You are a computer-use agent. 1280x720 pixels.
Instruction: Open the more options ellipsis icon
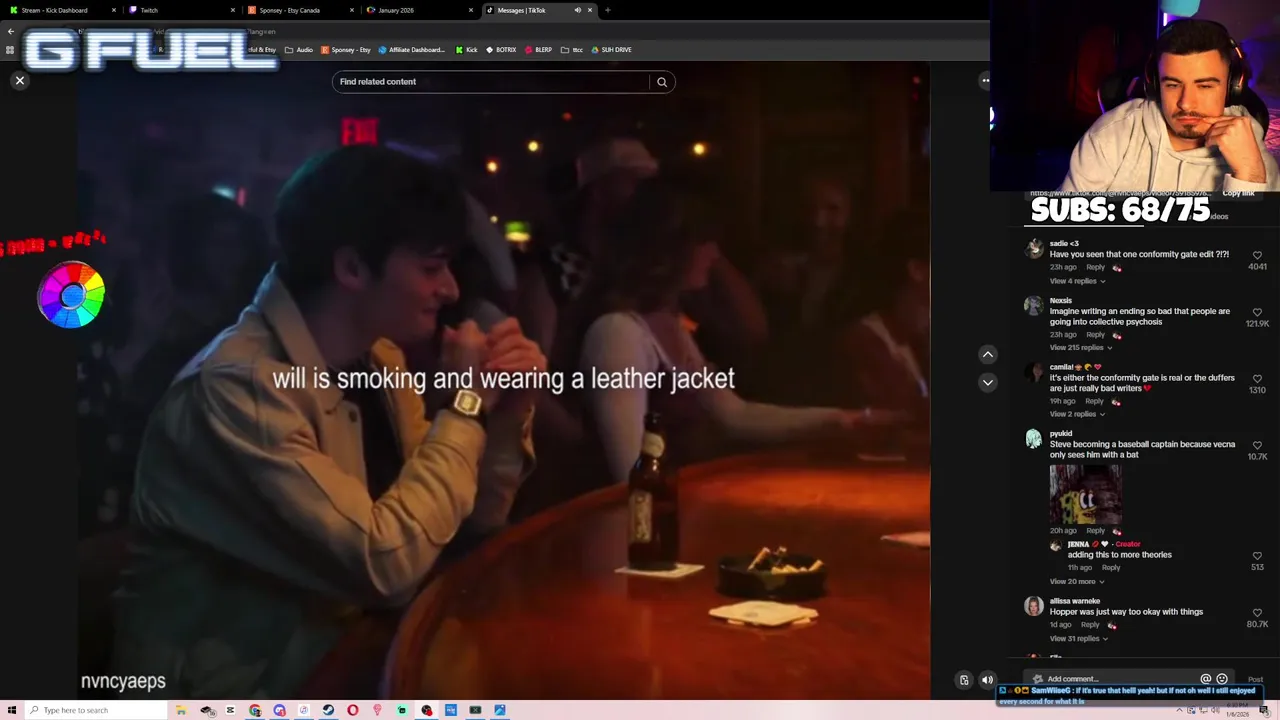pos(985,80)
